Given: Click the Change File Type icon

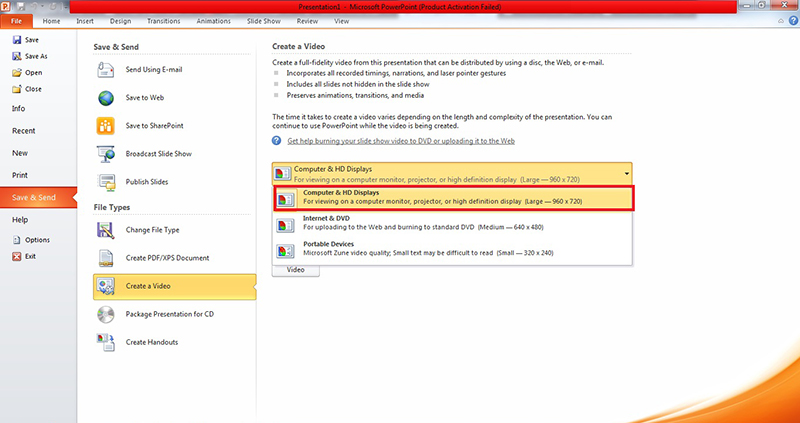Looking at the screenshot, I should point(106,230).
